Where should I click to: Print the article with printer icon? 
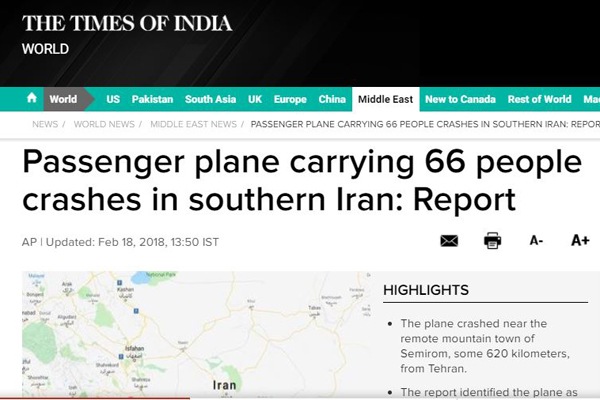(x=492, y=240)
